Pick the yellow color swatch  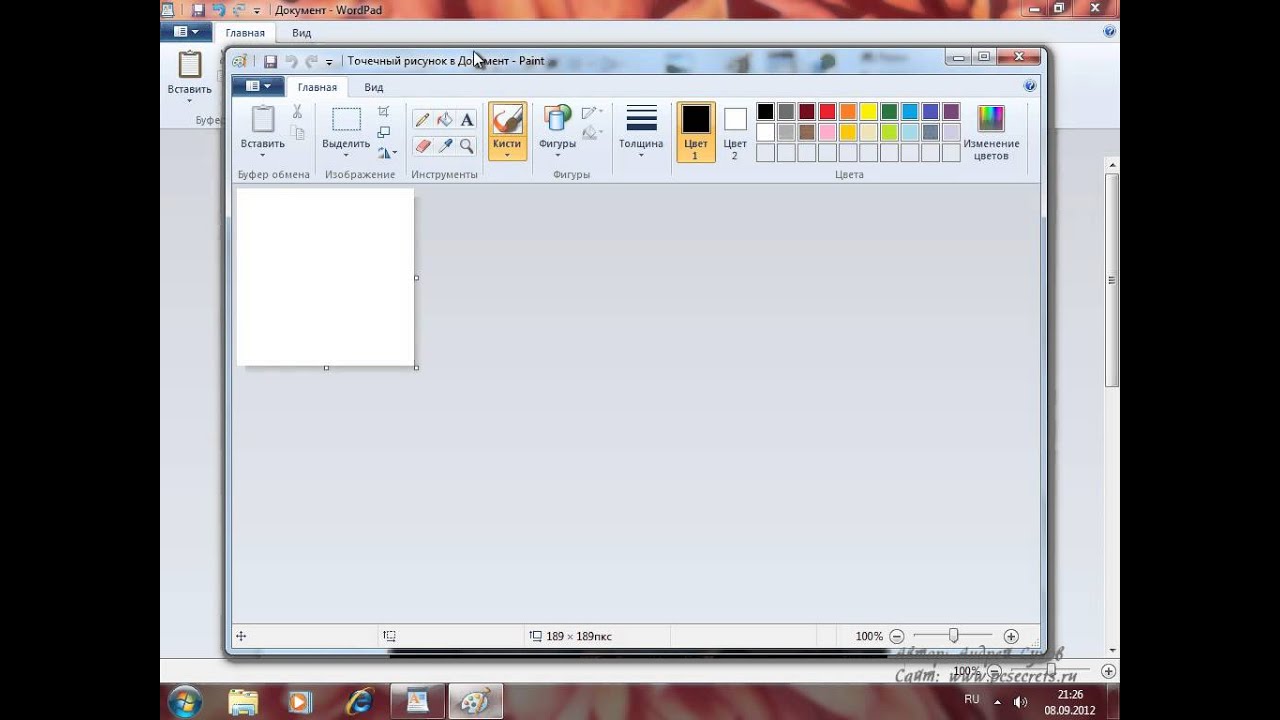coord(869,111)
